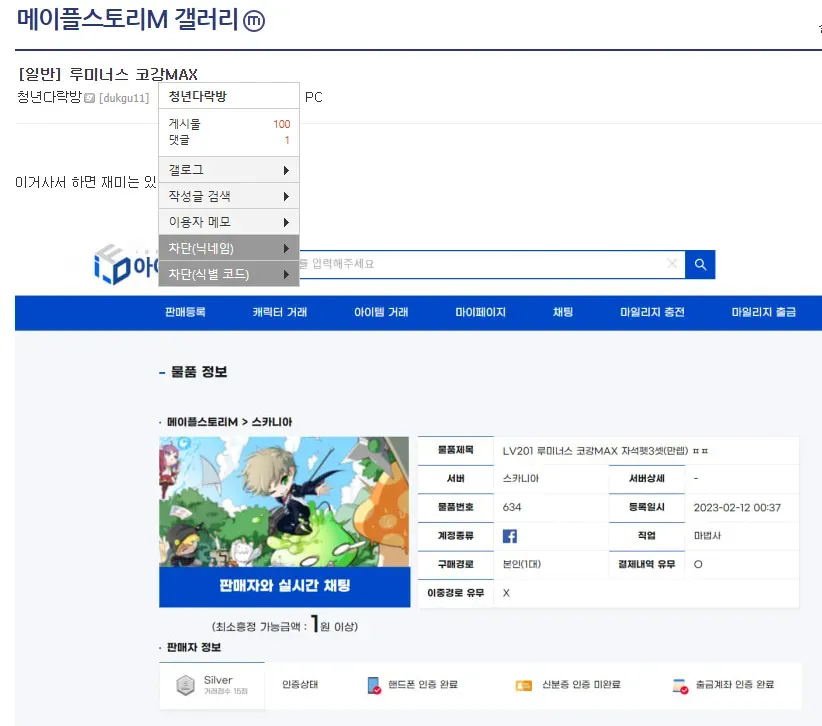The image size is (822, 726).
Task: Click the item title LV201 루미너스 코강MAX text
Action: 605,451
